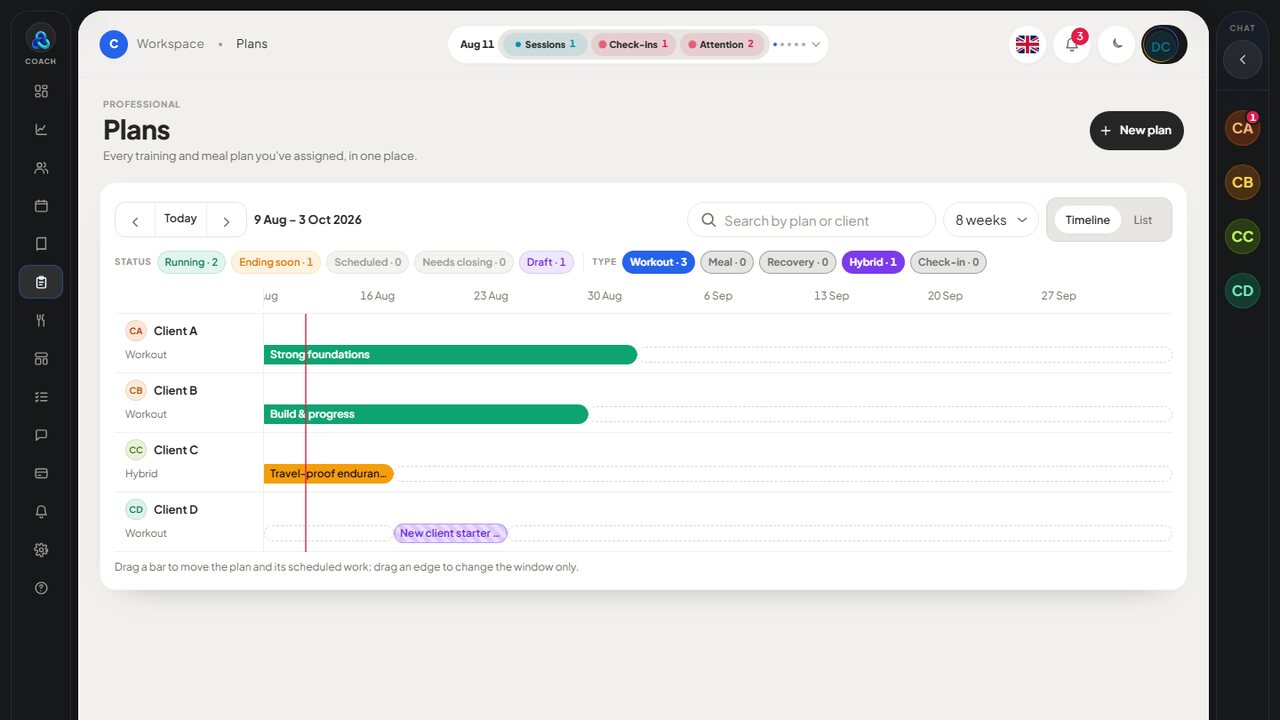Expand the Aug 11 summary pill chevron

(x=816, y=44)
